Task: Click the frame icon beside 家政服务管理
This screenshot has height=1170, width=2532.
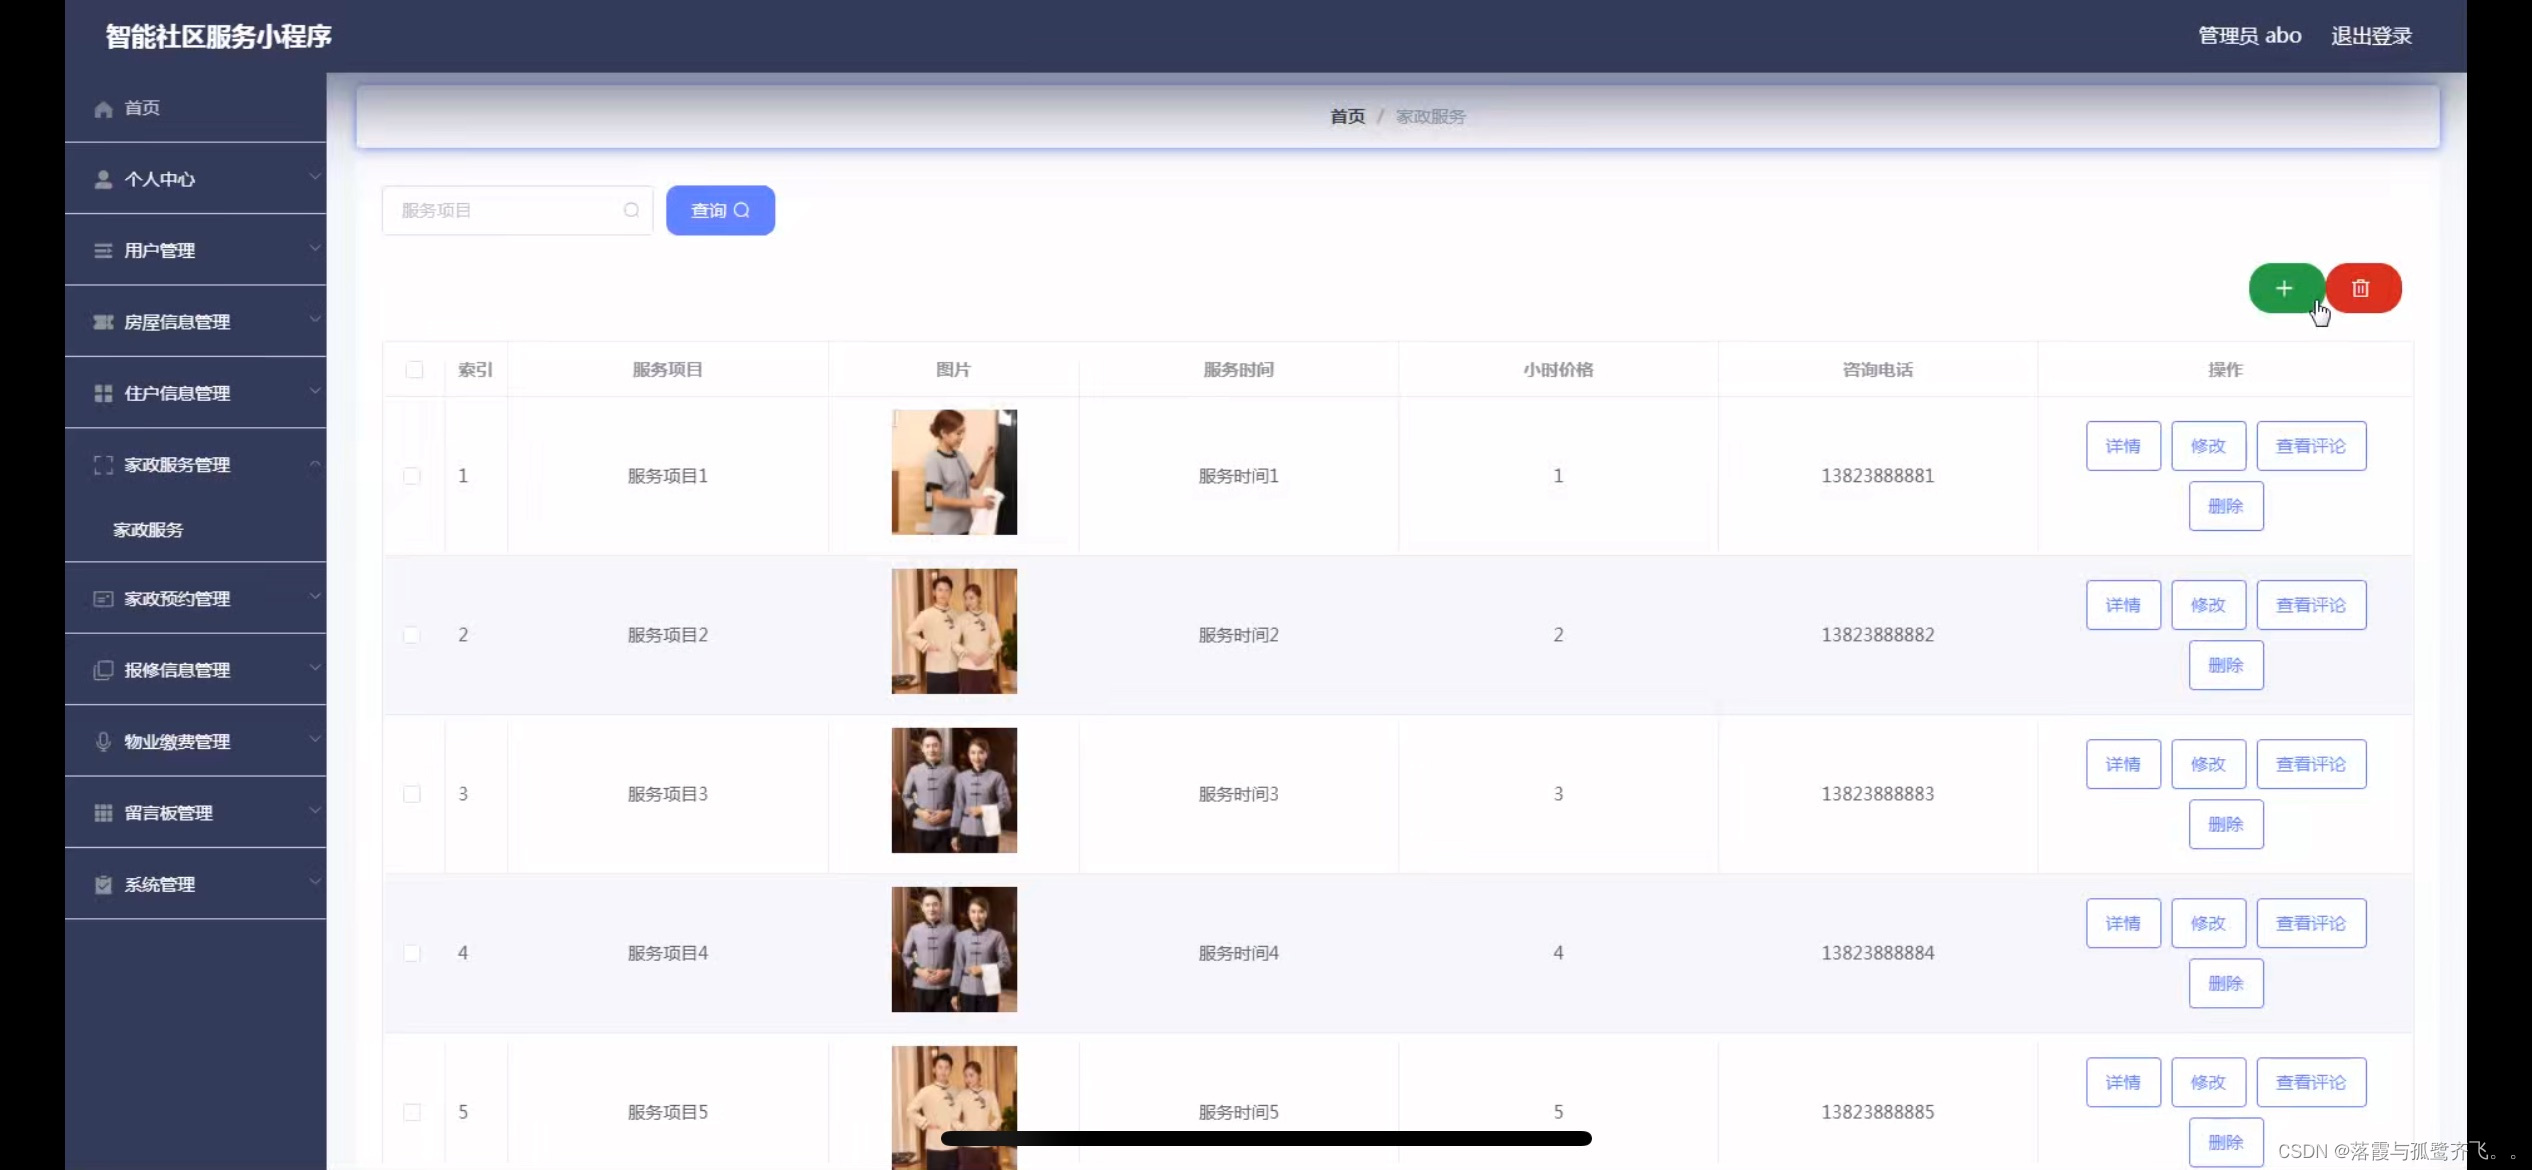Action: tap(103, 465)
